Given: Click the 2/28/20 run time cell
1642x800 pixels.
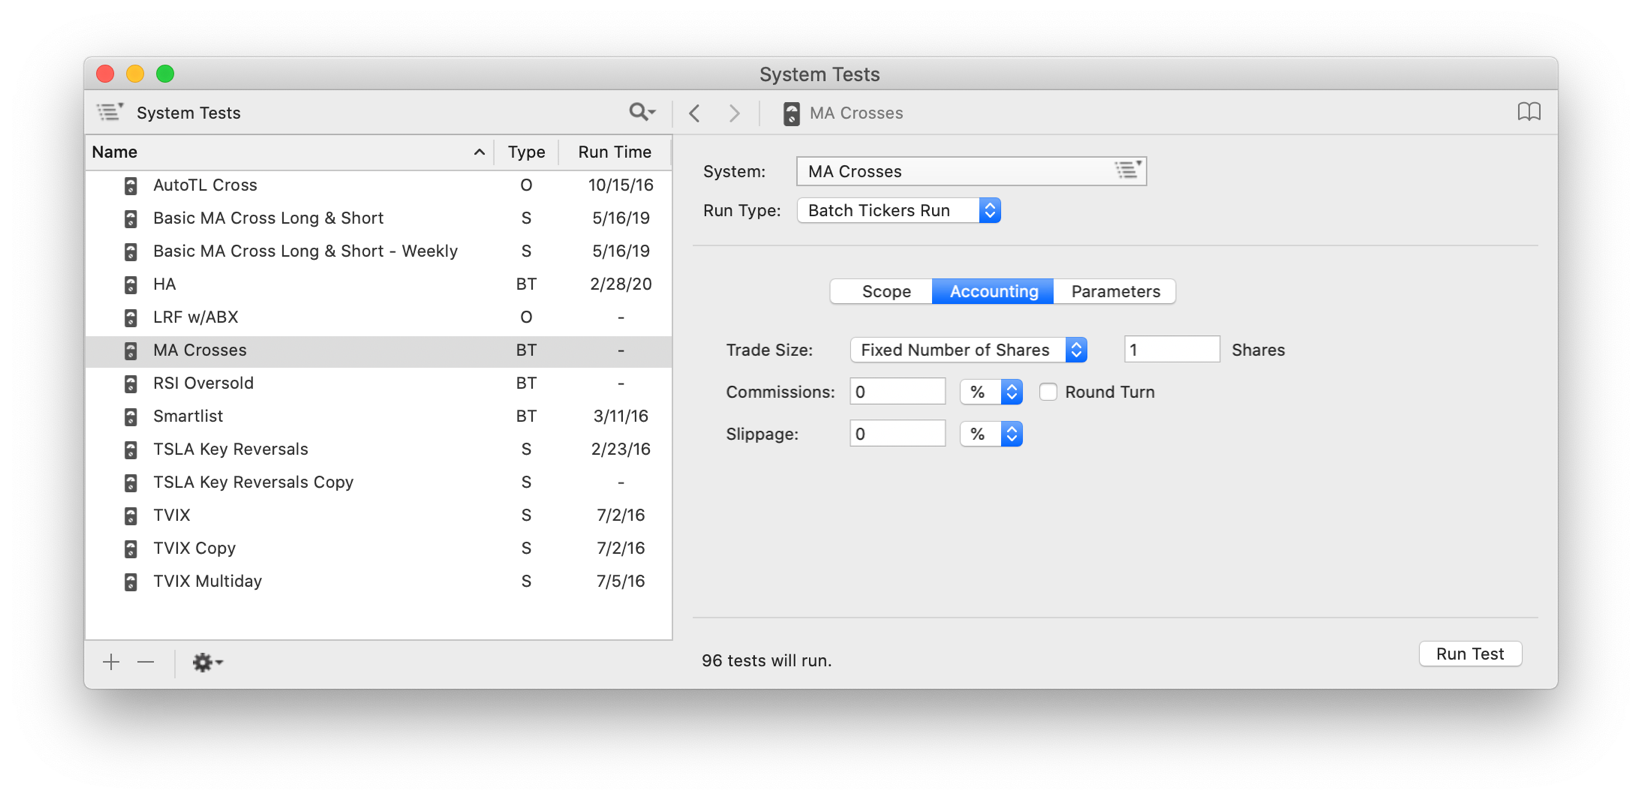Looking at the screenshot, I should tap(621, 284).
